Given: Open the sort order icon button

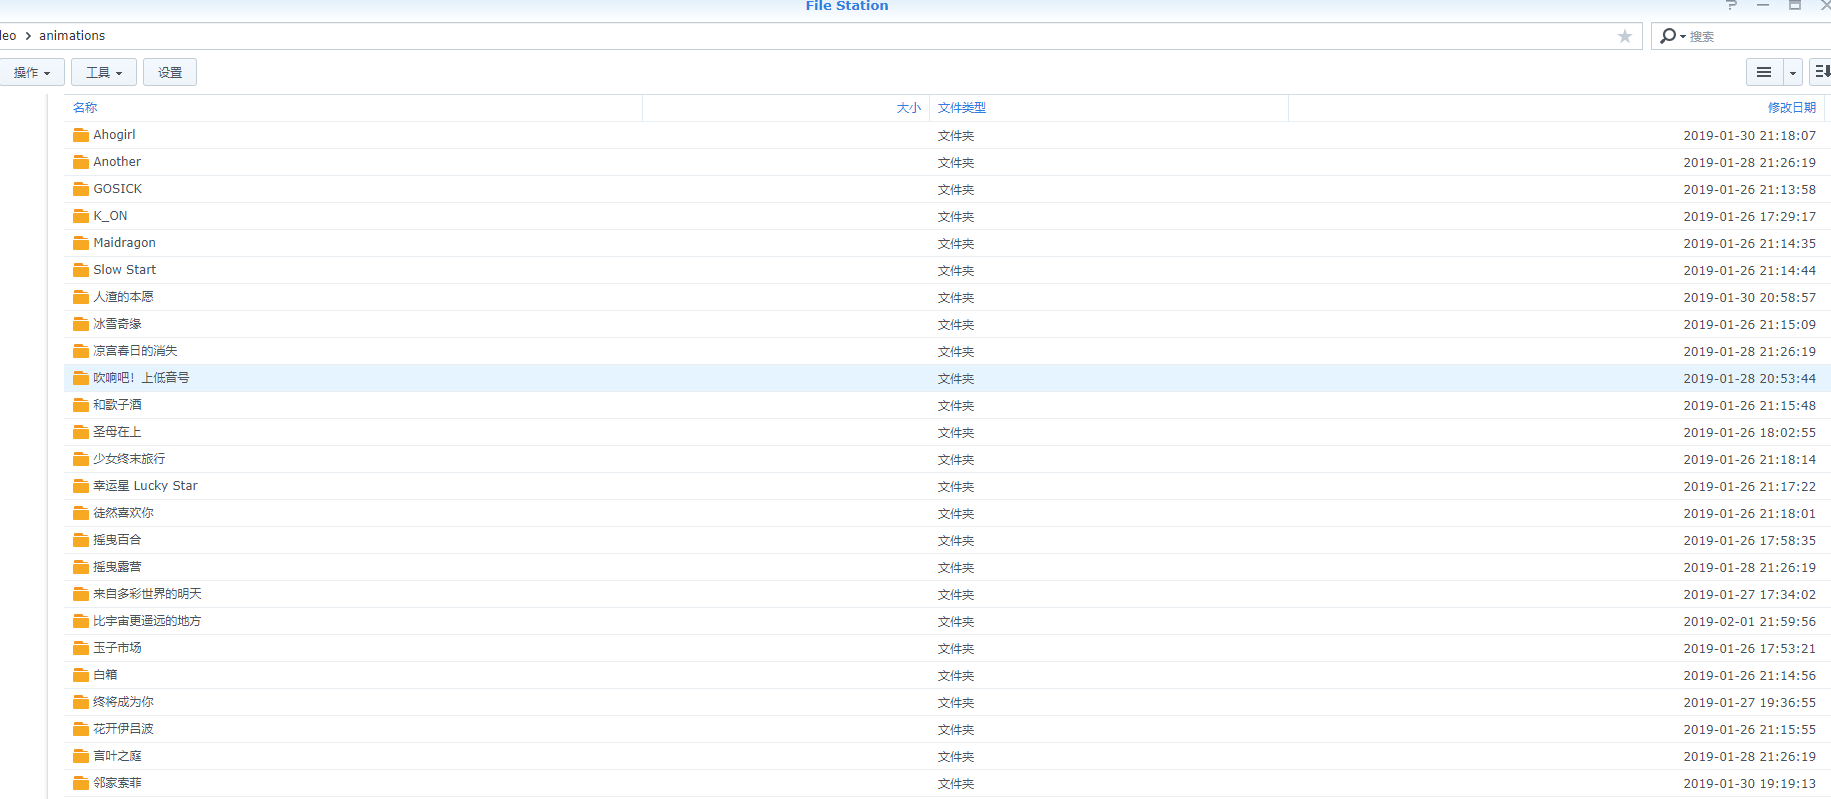Looking at the screenshot, I should pyautogui.click(x=1822, y=72).
